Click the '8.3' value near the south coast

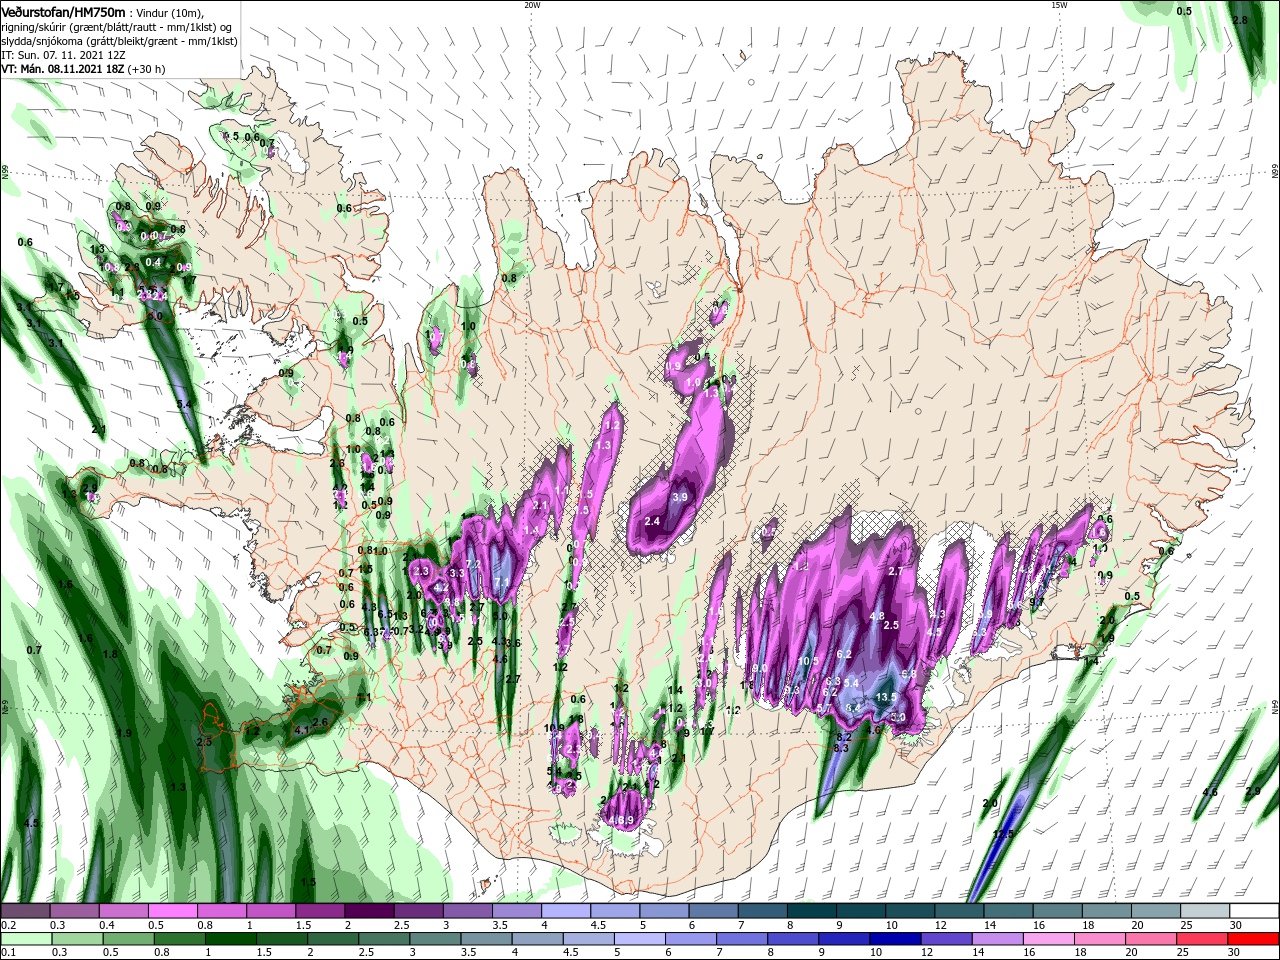click(x=841, y=747)
